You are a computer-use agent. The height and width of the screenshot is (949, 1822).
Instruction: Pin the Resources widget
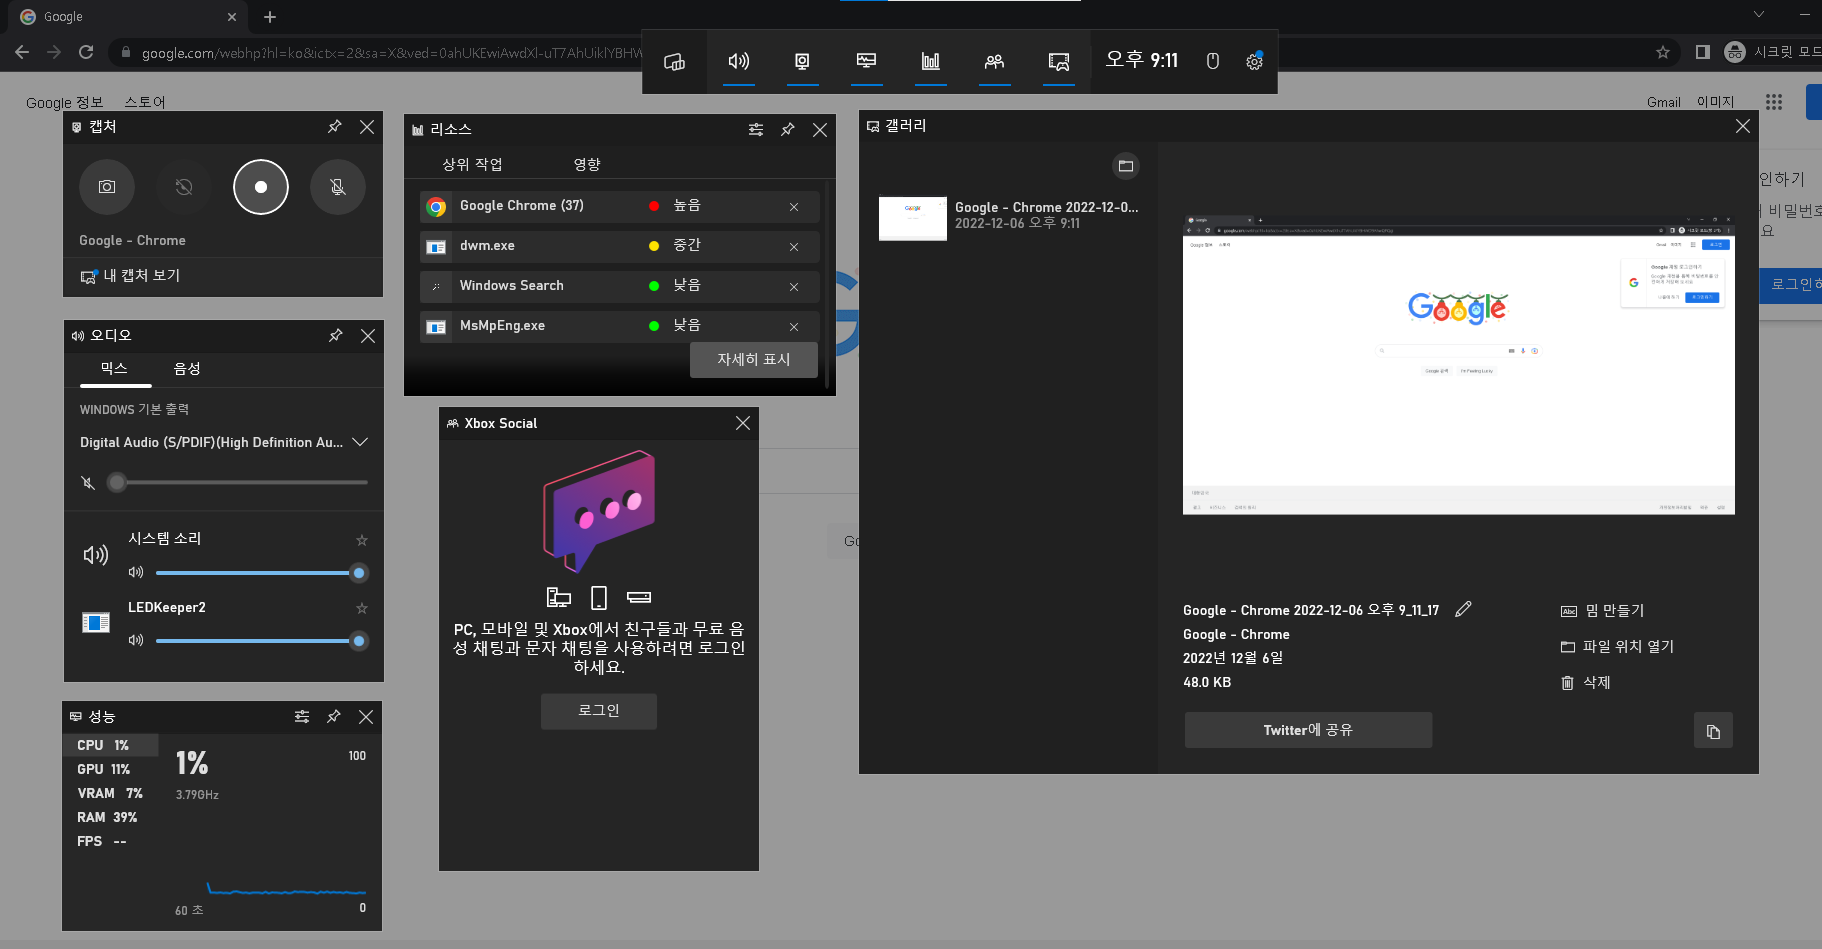point(788,130)
